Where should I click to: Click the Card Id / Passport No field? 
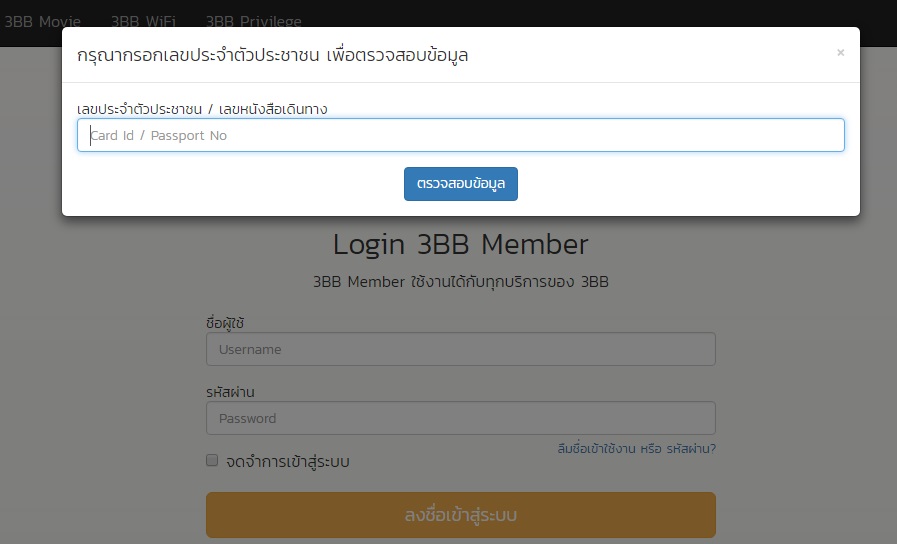pos(461,135)
